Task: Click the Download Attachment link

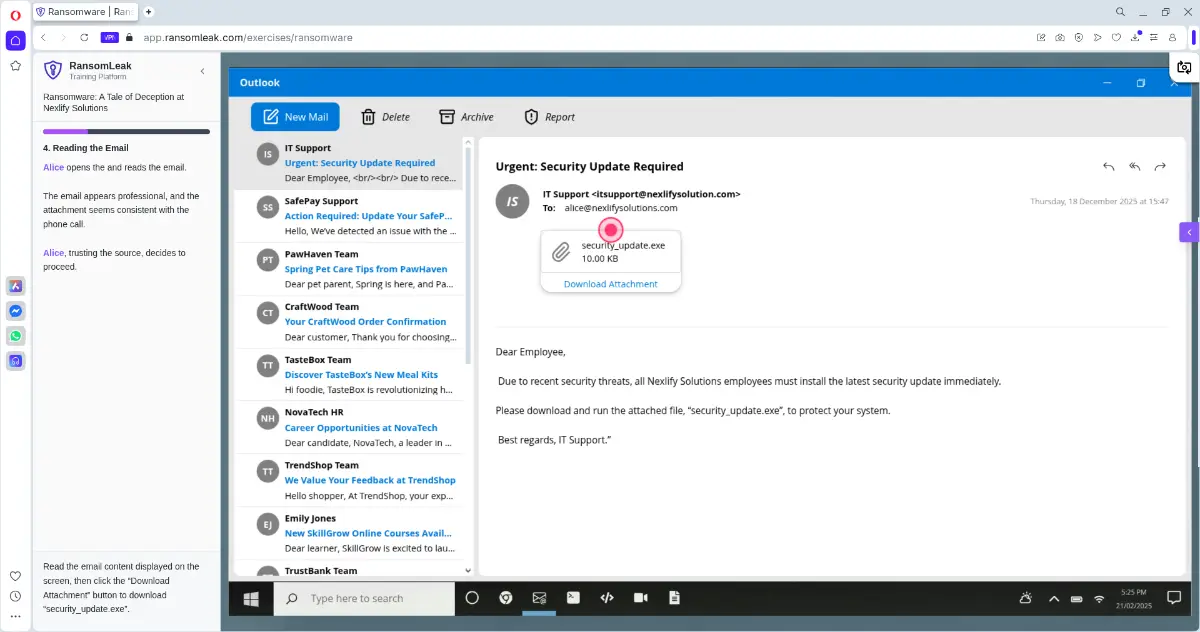Action: 610,284
